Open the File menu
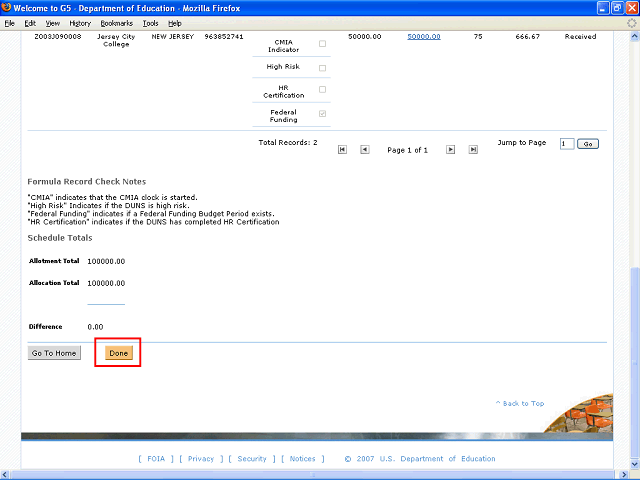 [x=9, y=23]
